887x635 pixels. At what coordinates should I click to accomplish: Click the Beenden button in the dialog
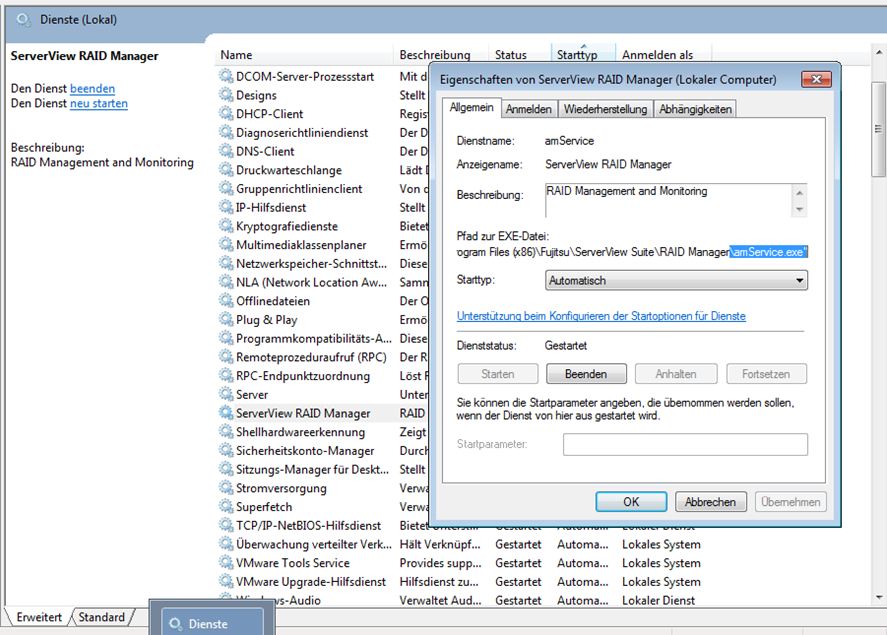[586, 374]
